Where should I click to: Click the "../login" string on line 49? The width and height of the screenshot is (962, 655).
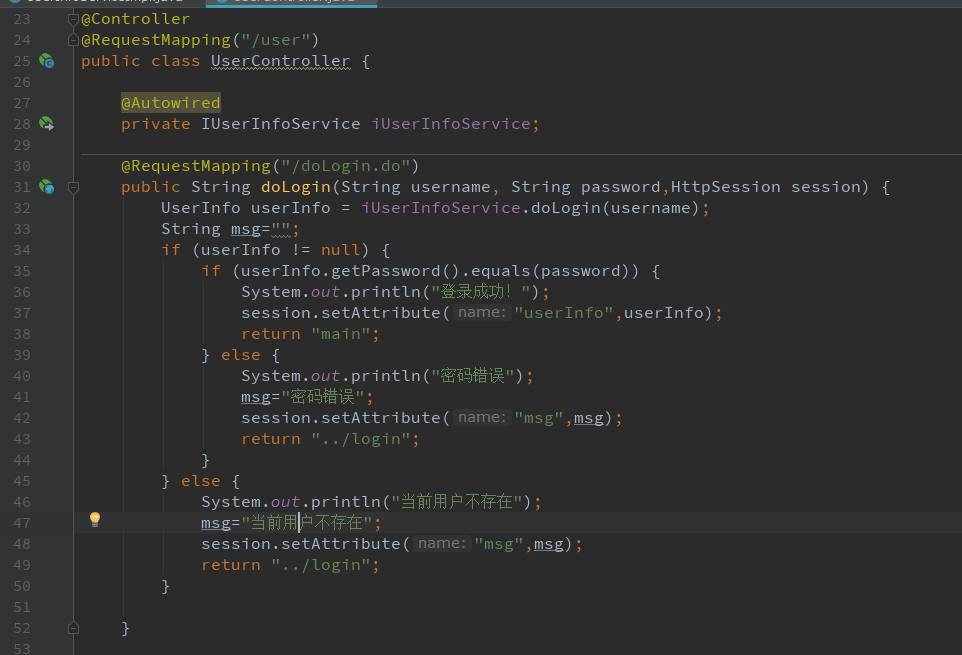321,565
